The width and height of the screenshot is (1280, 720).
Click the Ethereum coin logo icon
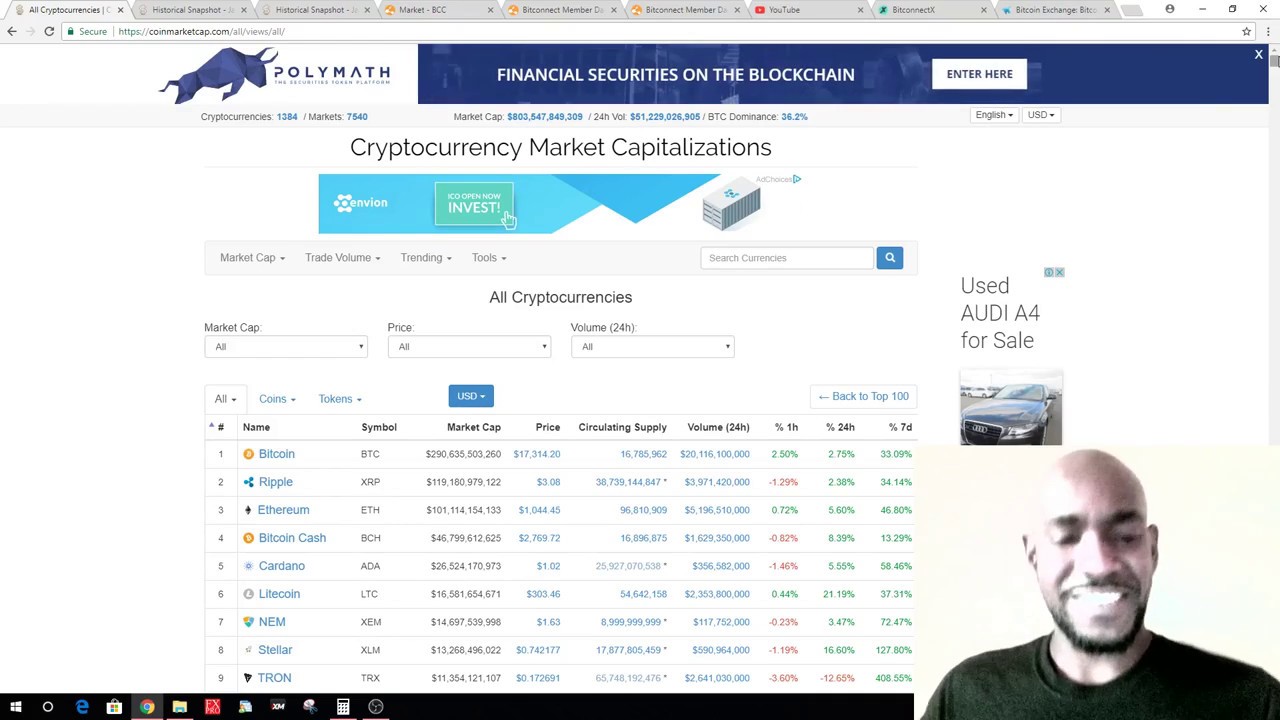[248, 510]
